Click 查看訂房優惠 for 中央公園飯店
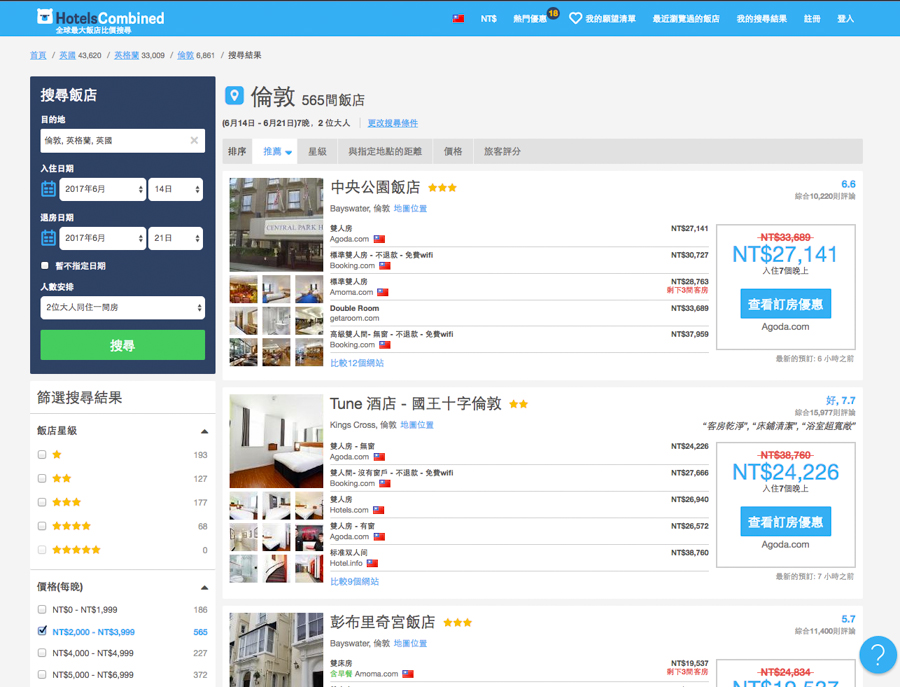The image size is (900, 687). (786, 304)
